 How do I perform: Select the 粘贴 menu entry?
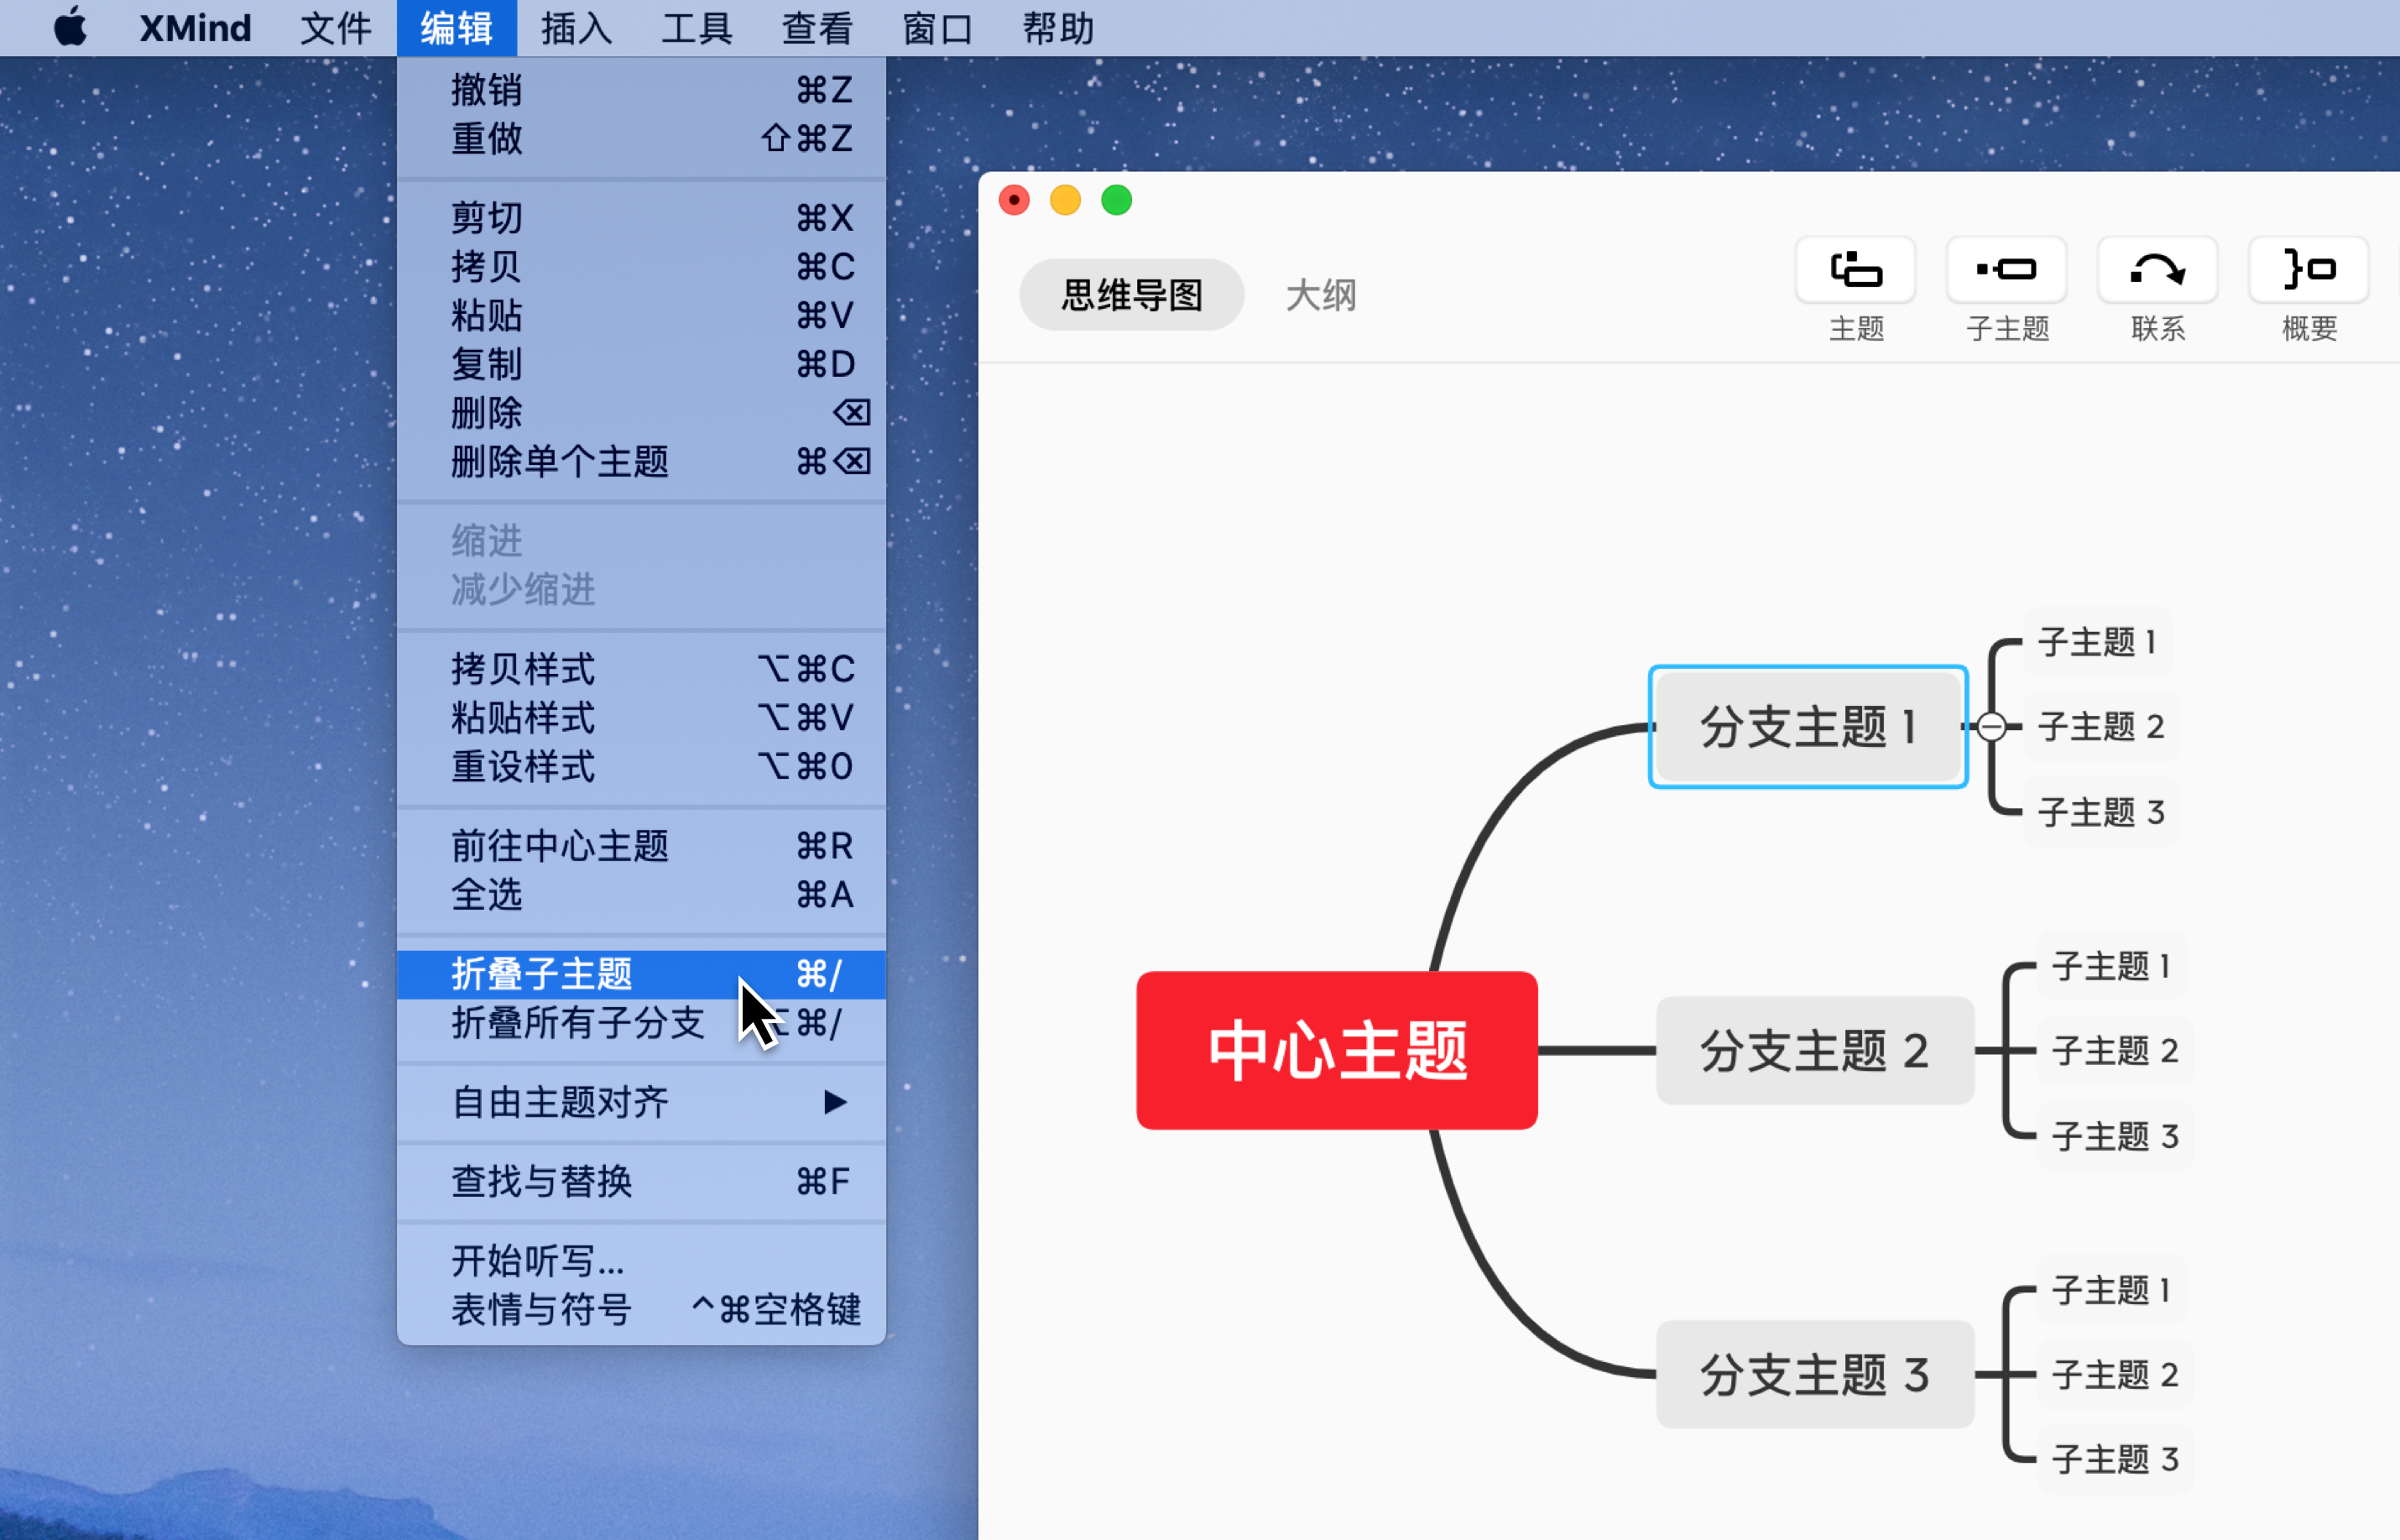(x=641, y=315)
